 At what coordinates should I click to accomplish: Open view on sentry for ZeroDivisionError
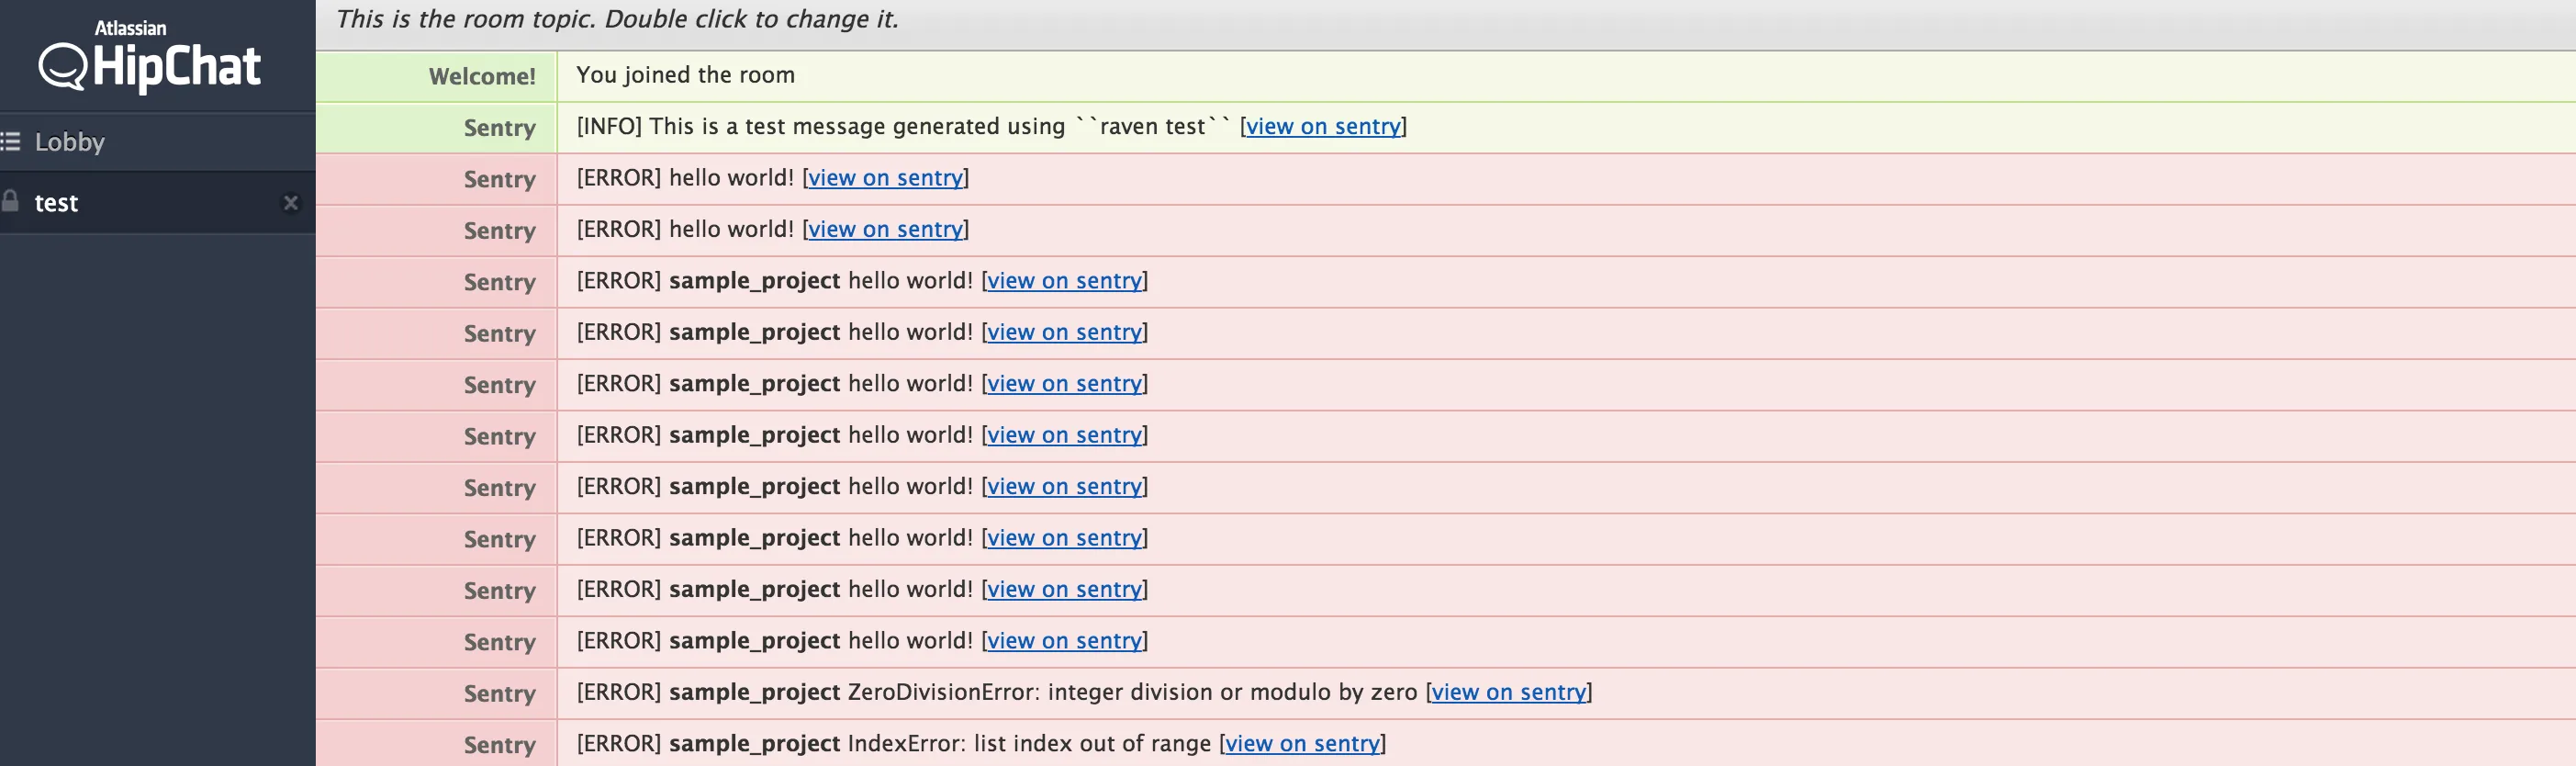tap(1508, 692)
